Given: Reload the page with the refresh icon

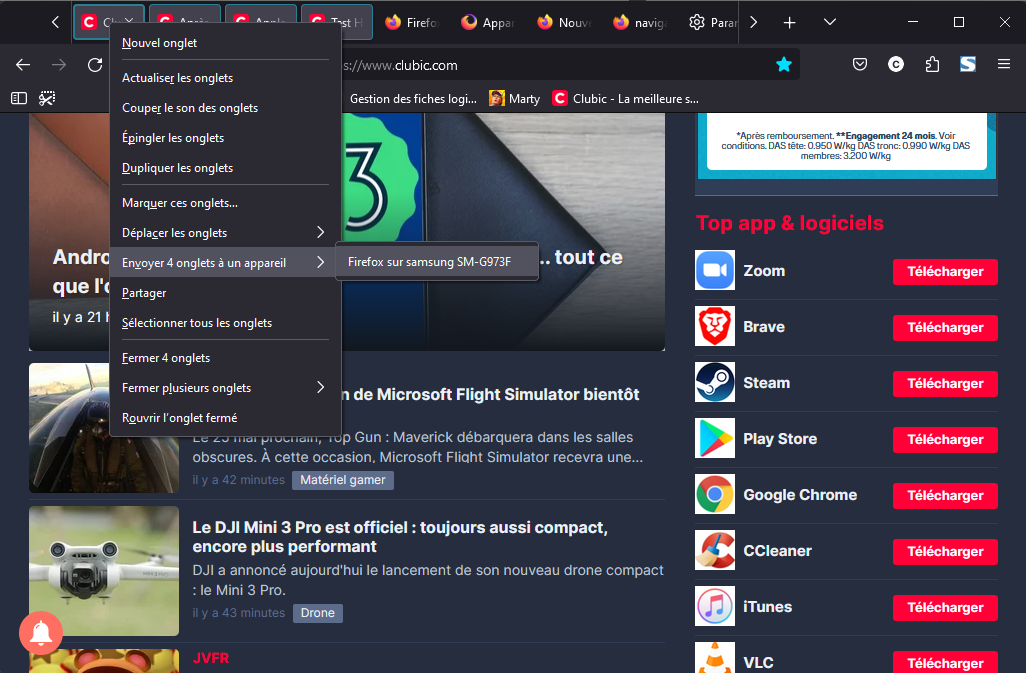Looking at the screenshot, I should tap(95, 65).
